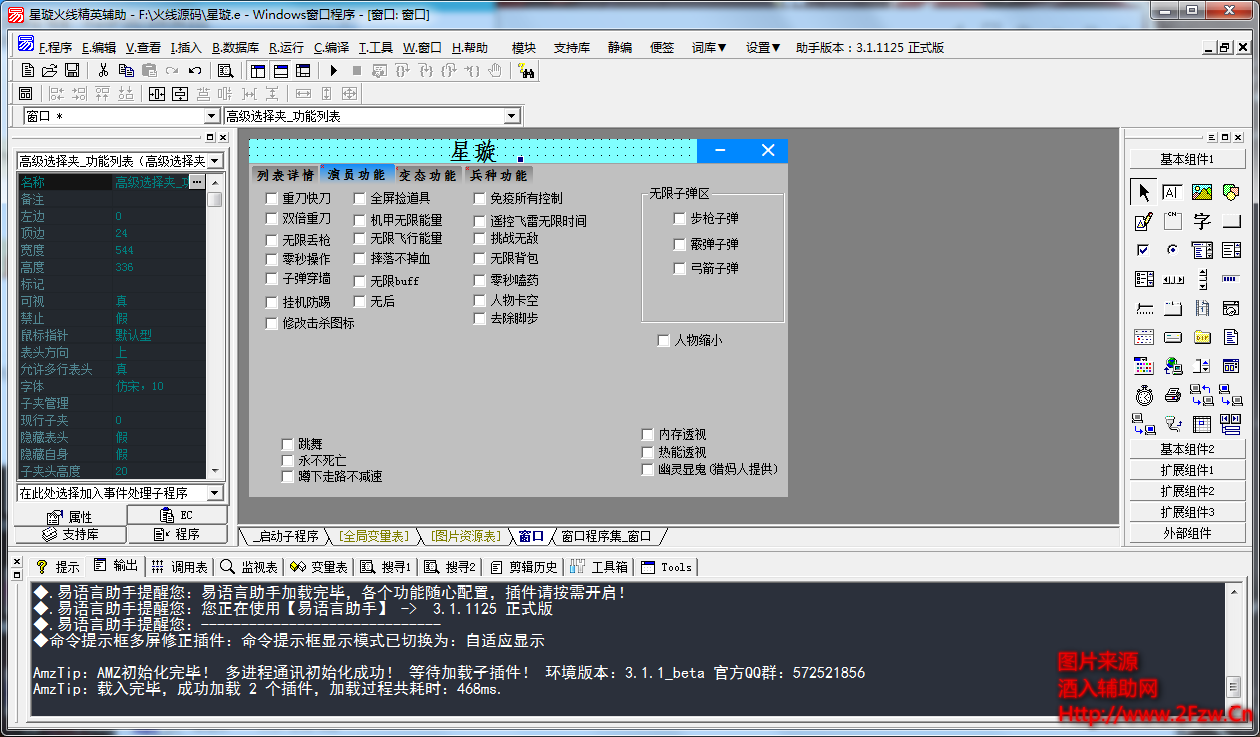Click the Save file toolbar icon
Viewport: 1260px width, 737px height.
(72, 71)
